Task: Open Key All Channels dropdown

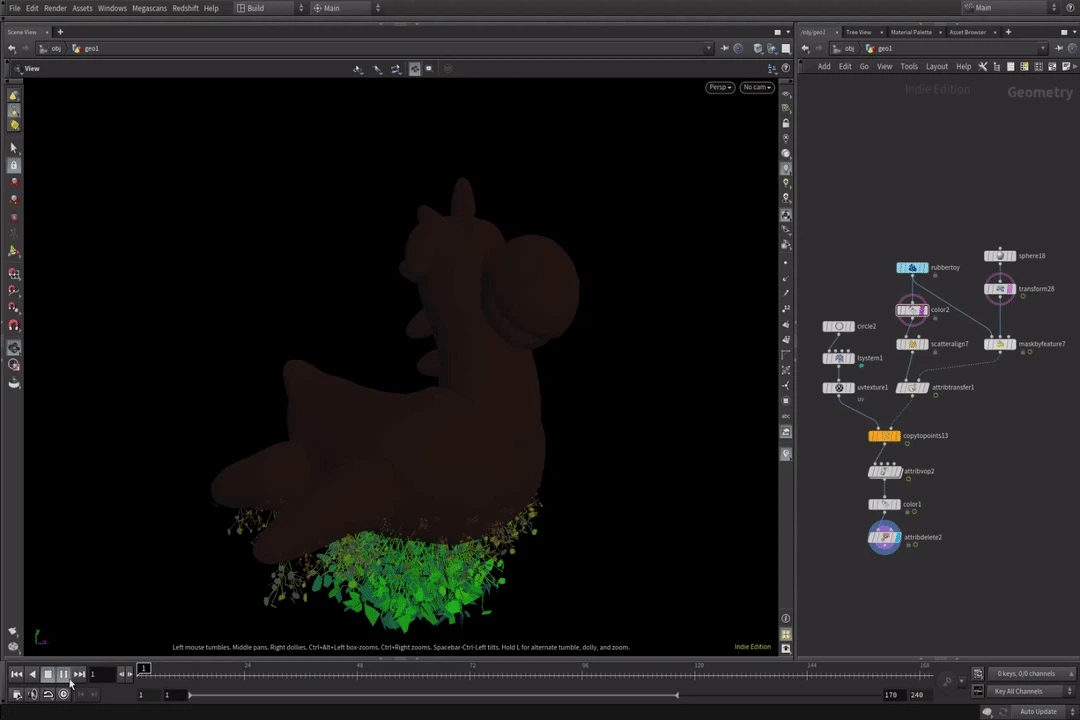Action: pos(1030,691)
